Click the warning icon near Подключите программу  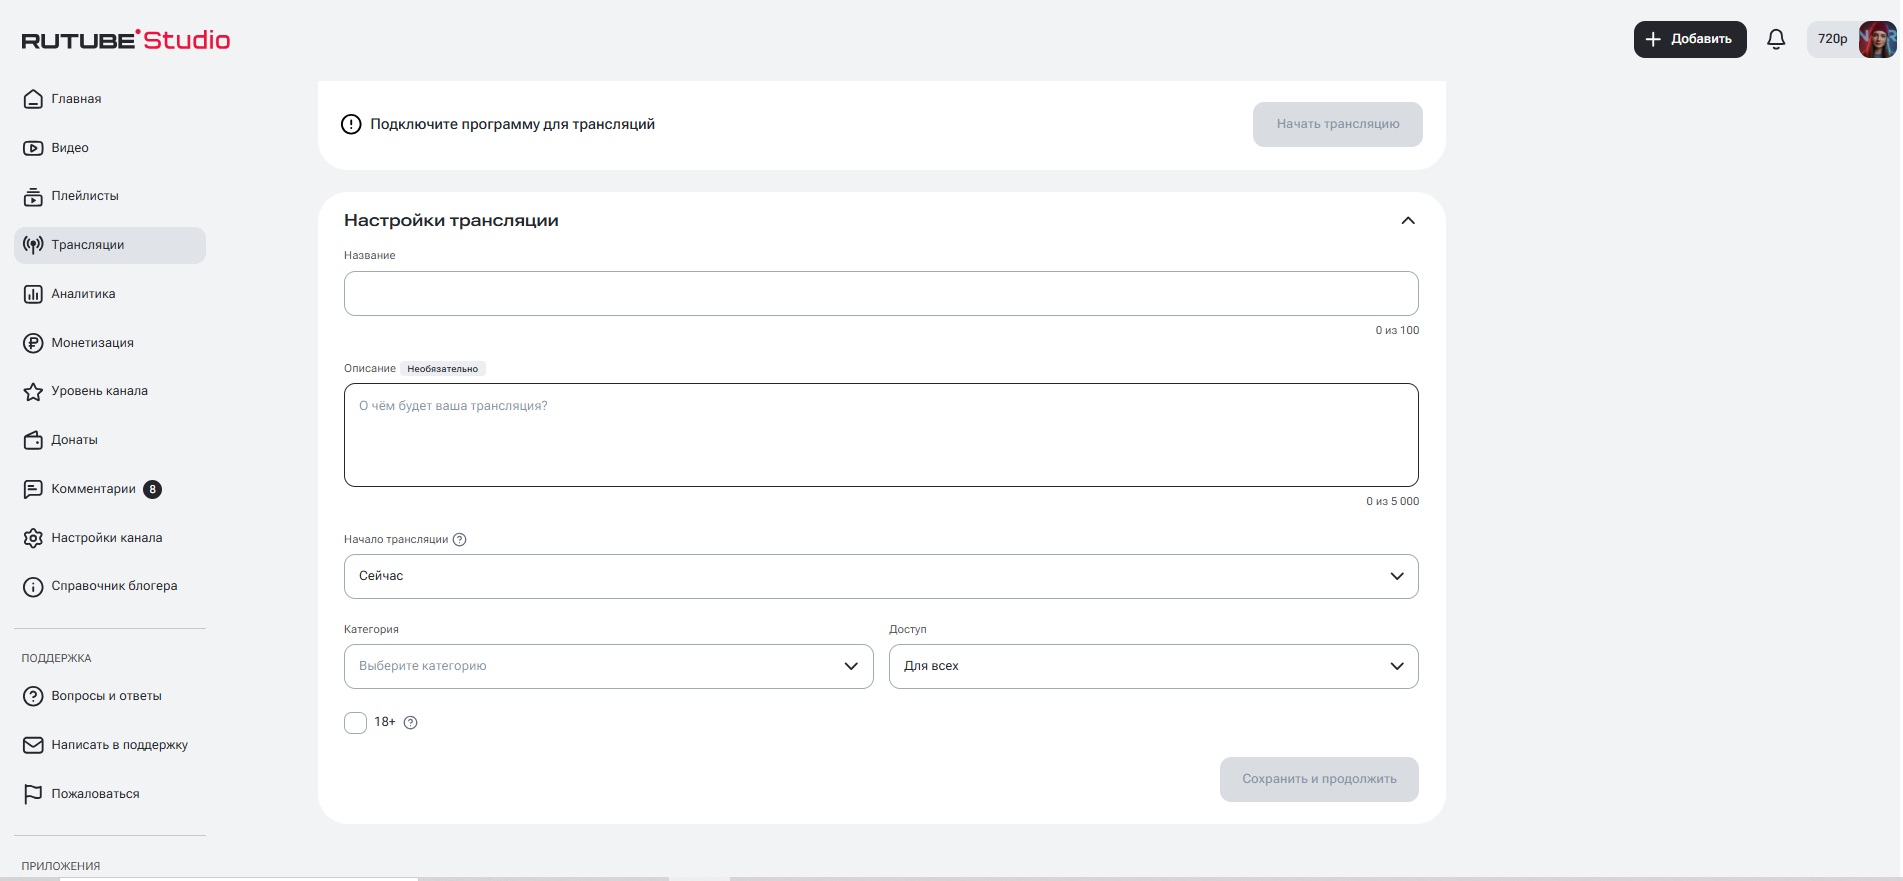351,125
